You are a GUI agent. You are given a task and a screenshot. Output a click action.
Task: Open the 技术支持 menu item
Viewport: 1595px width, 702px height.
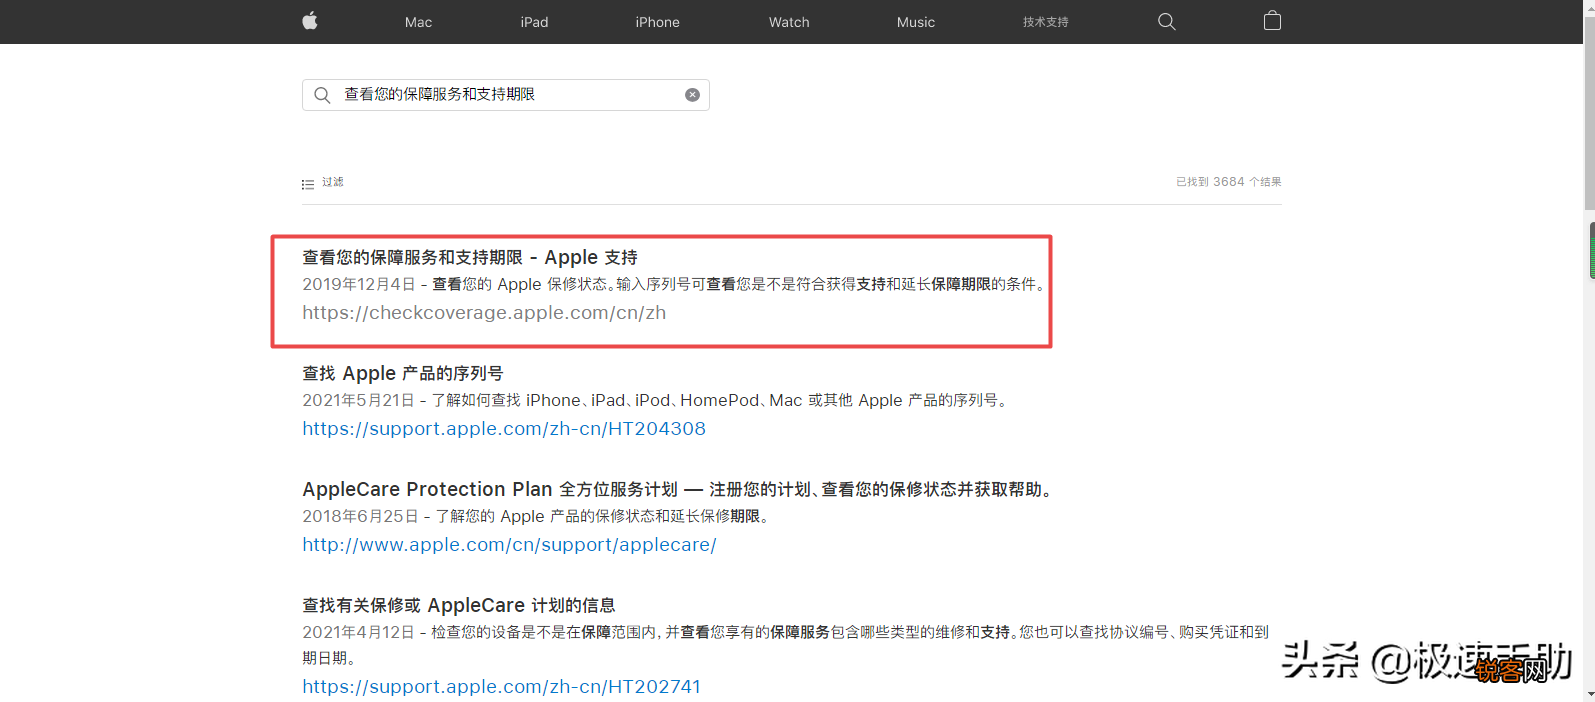click(x=1046, y=22)
